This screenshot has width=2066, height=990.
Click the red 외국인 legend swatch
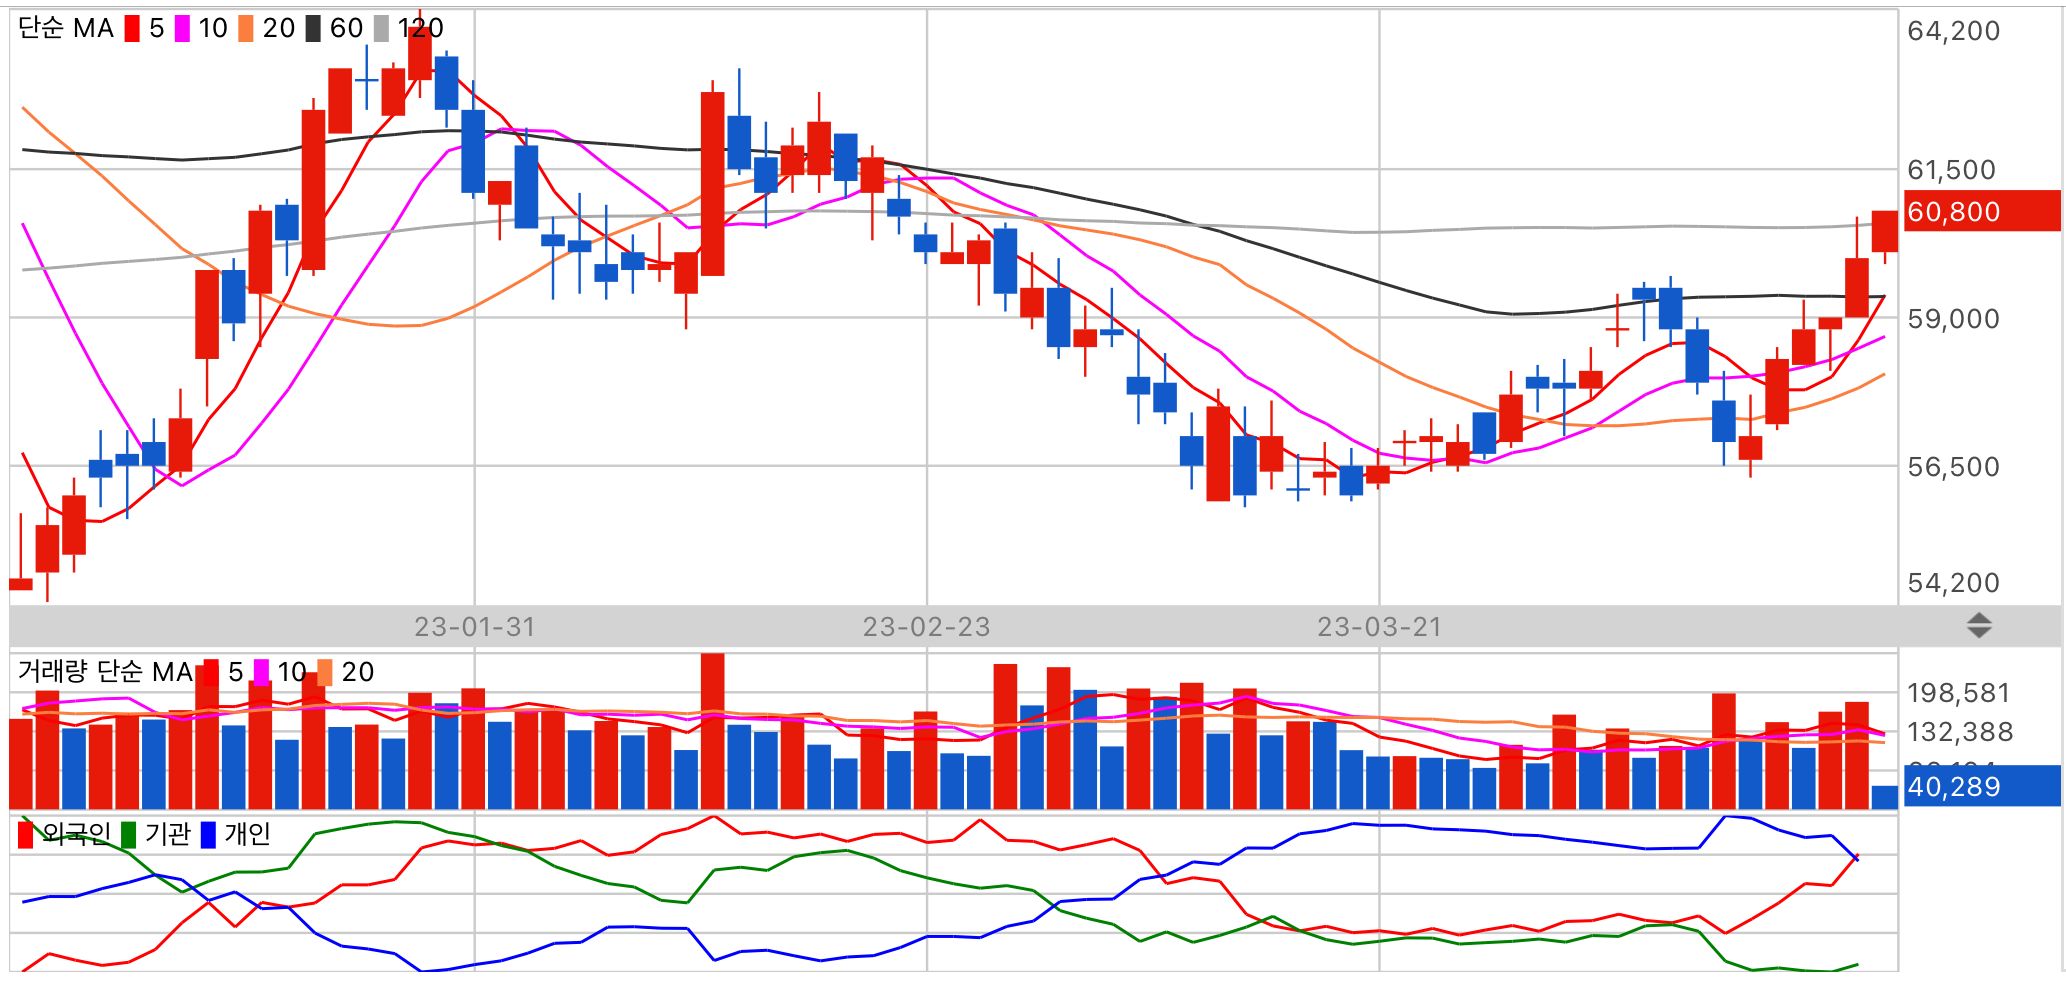[x=26, y=834]
